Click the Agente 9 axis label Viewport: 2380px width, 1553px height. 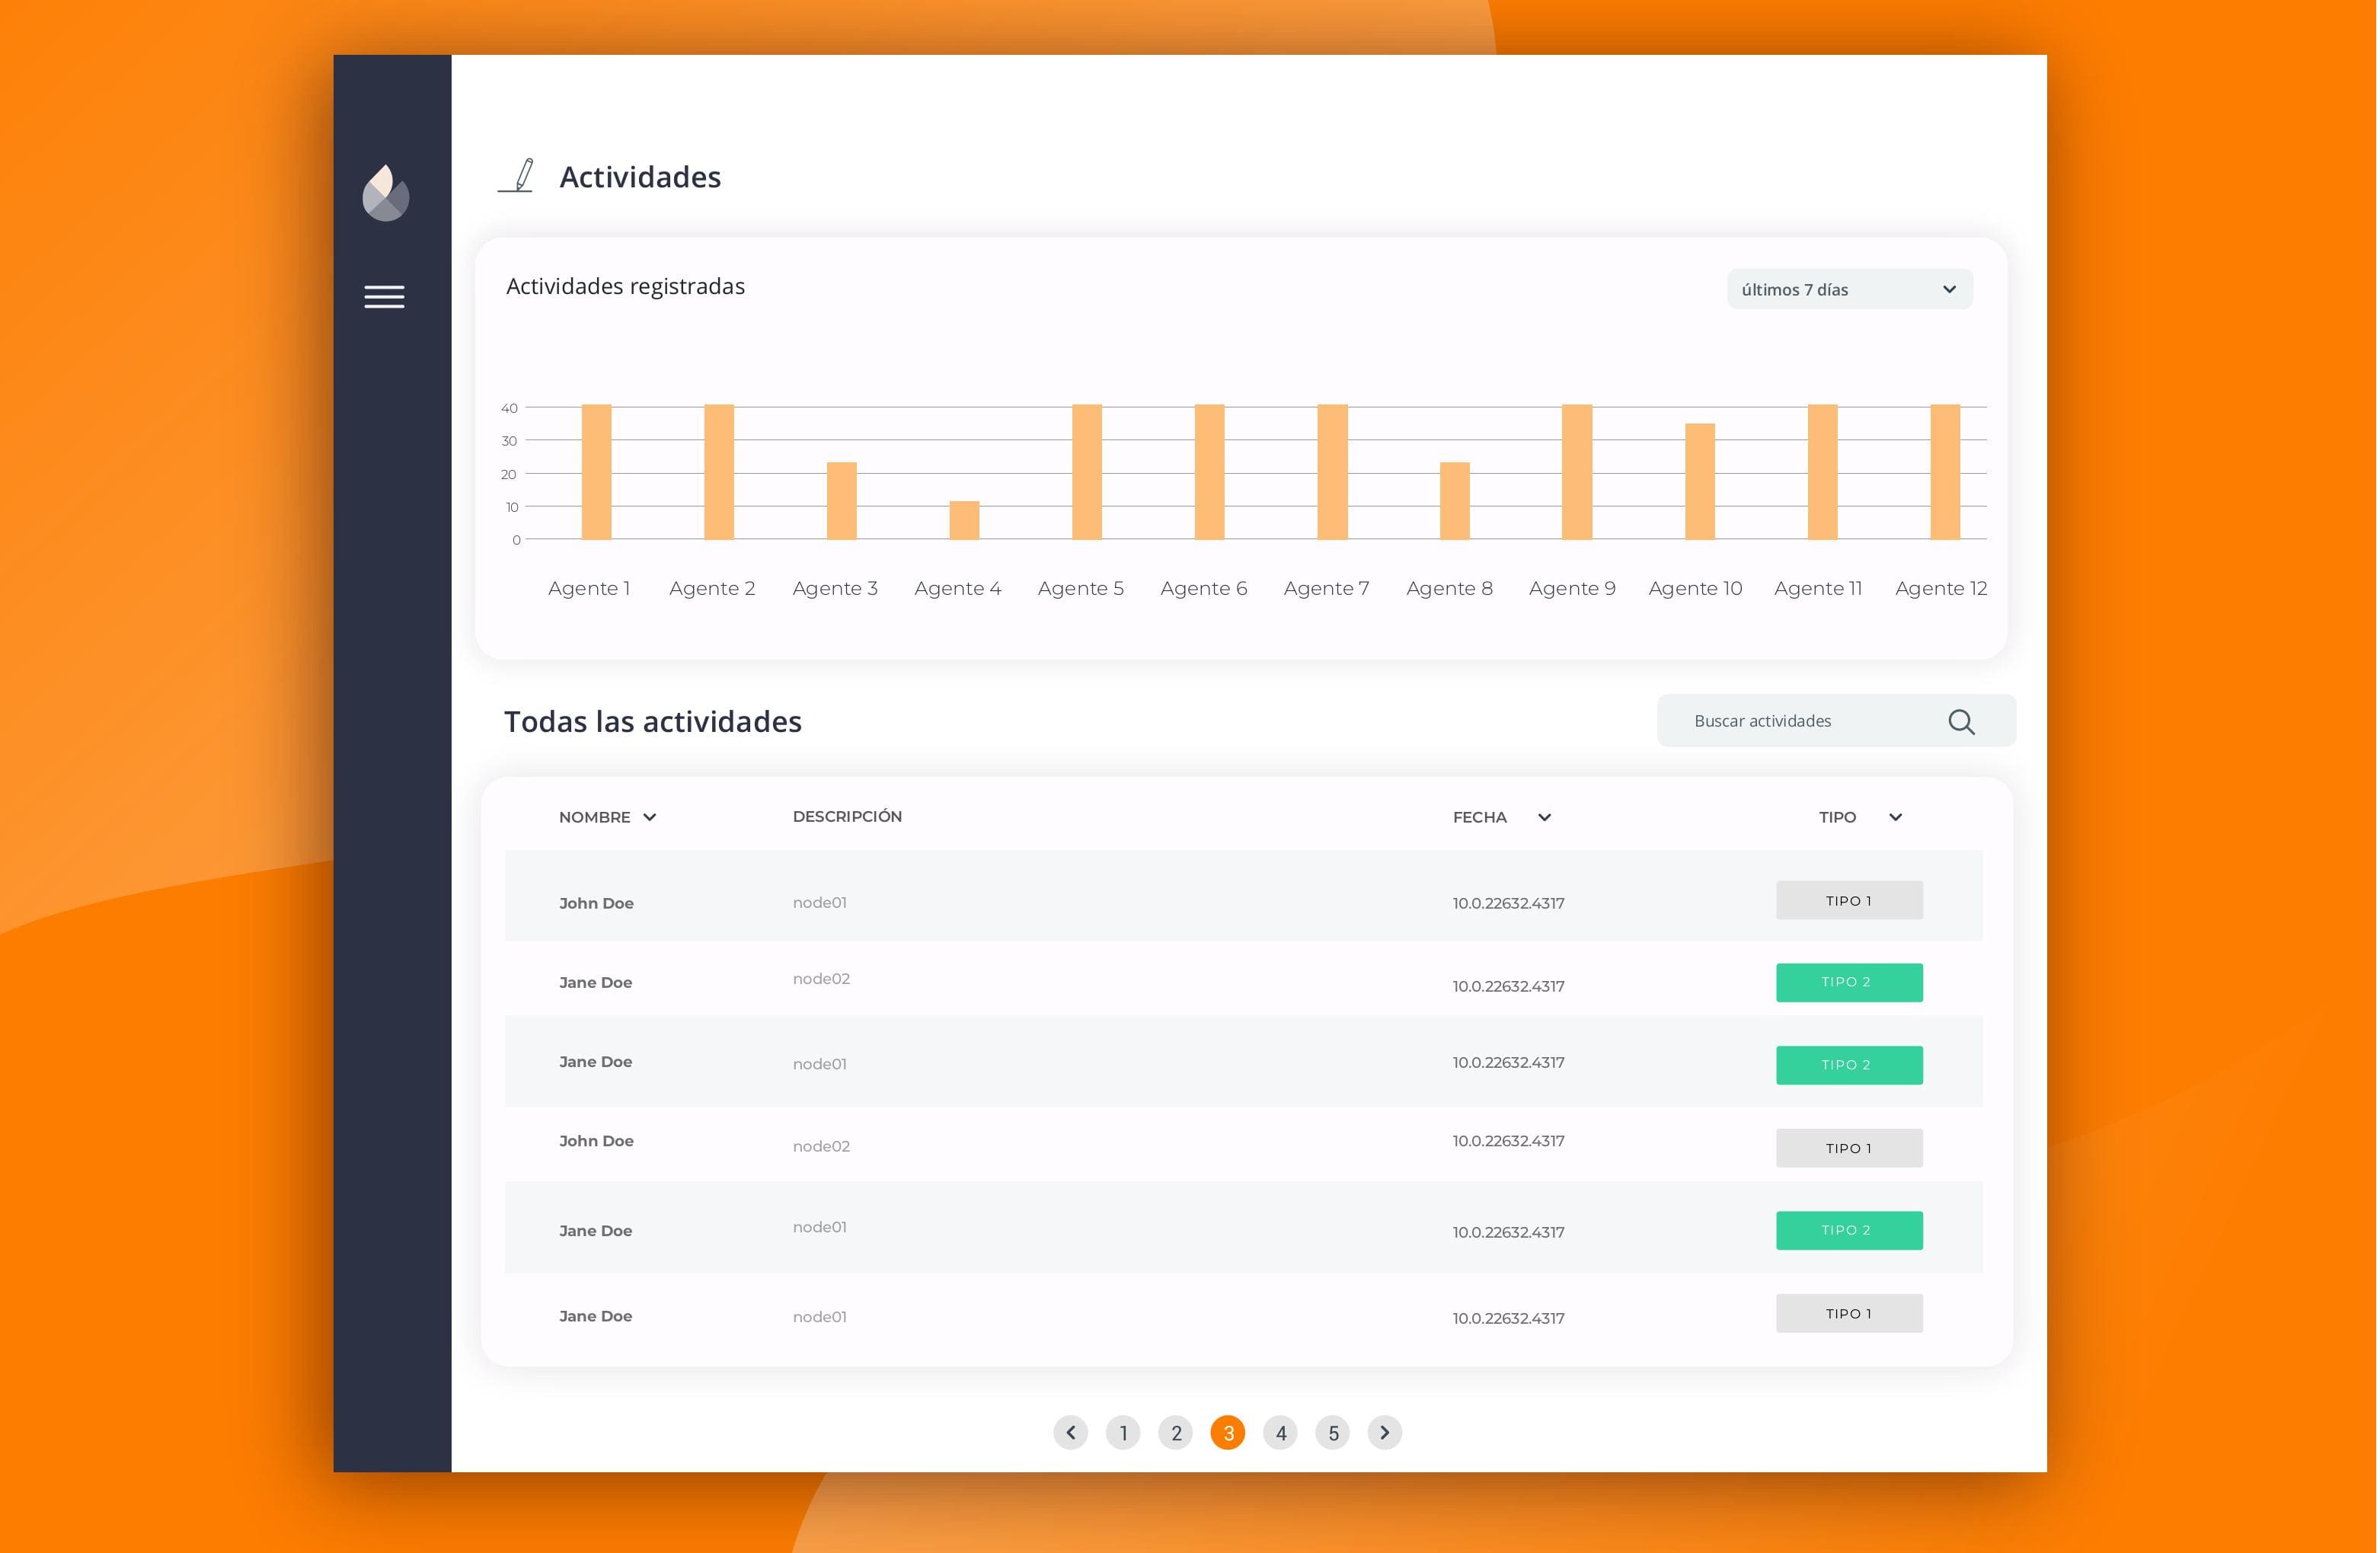pyautogui.click(x=1572, y=588)
